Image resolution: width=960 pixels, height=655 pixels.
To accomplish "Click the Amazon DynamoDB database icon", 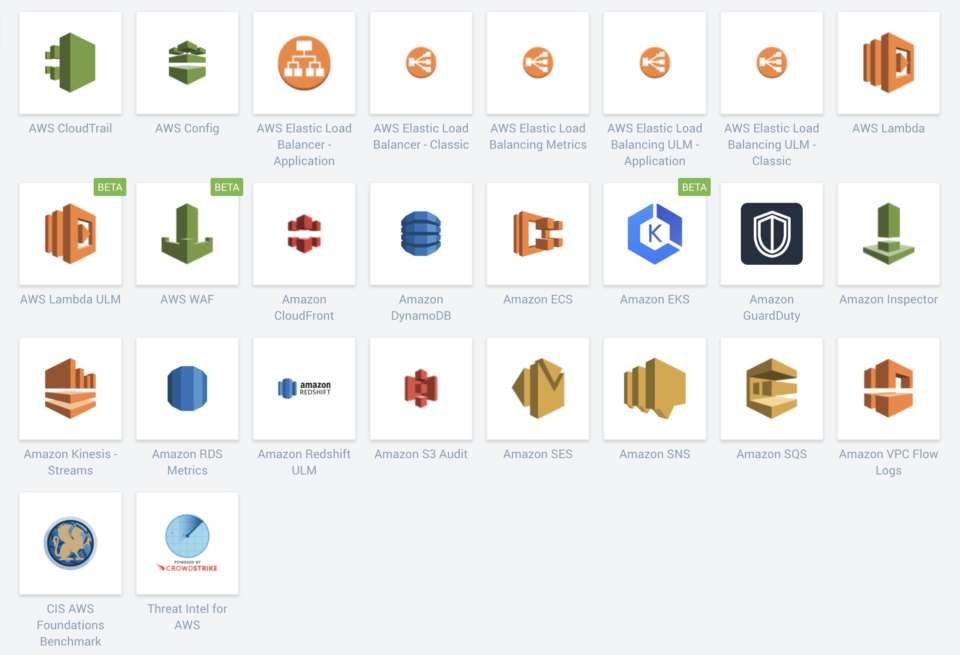I will point(421,234).
